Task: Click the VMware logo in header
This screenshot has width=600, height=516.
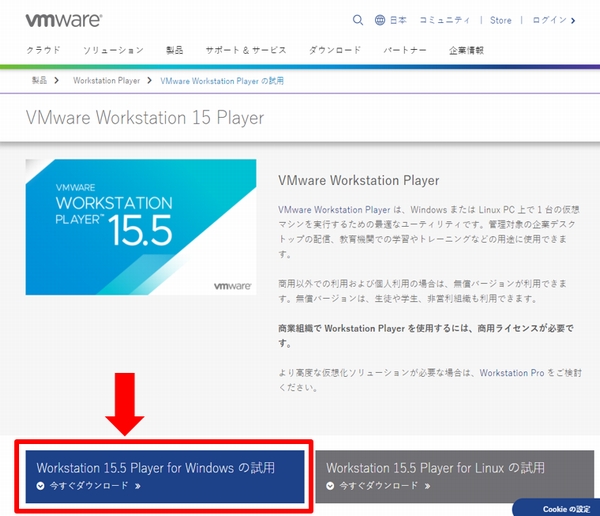Action: 64,21
